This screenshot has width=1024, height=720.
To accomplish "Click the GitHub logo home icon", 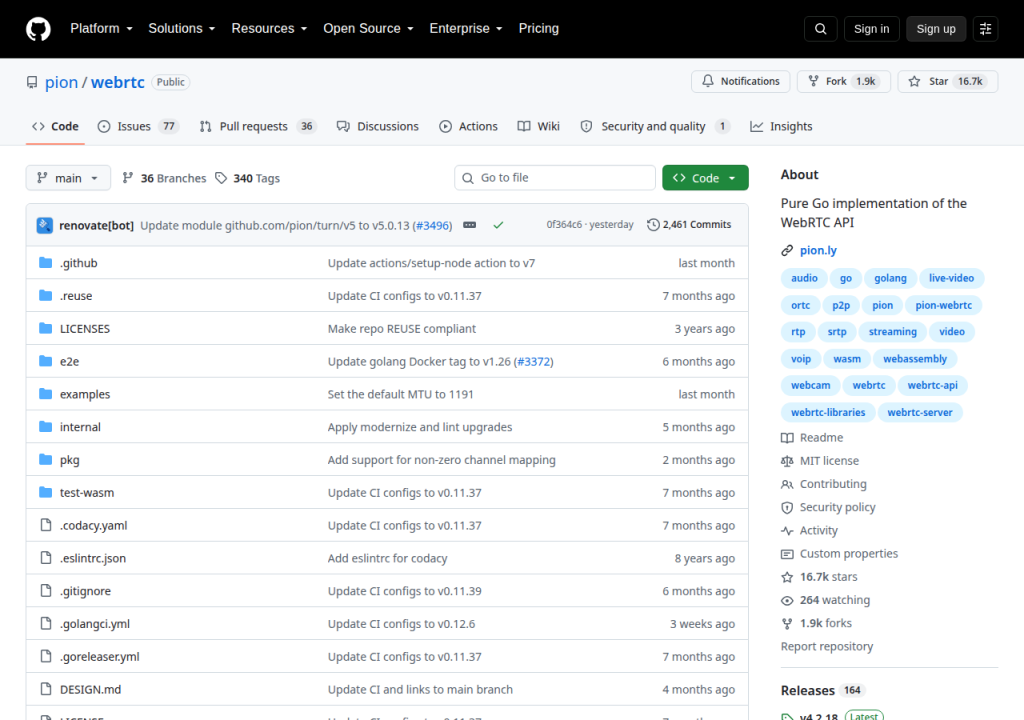I will [x=38, y=29].
